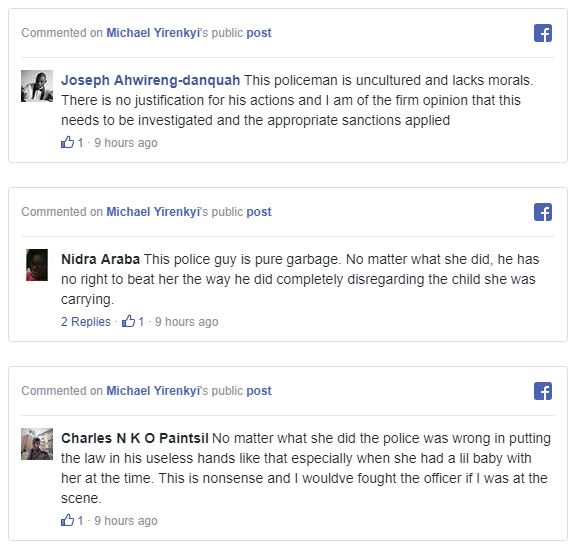Image resolution: width=586 pixels, height=551 pixels.
Task: Like Joseph Ahwireng-danquah's comment via thumbs-up
Action: [68, 142]
